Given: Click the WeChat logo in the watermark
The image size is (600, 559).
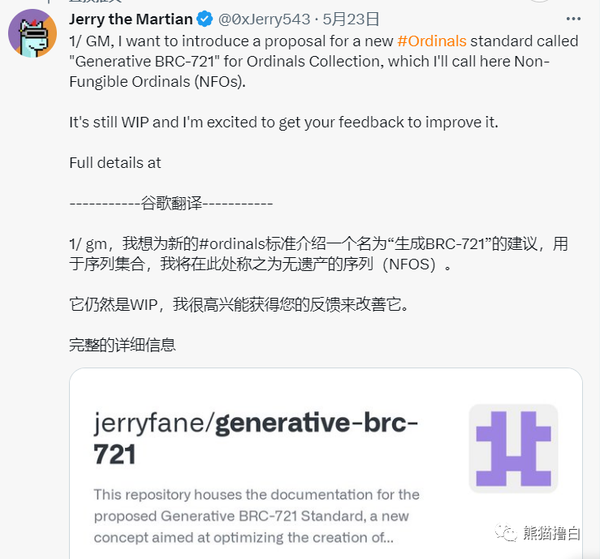Looking at the screenshot, I should [505, 533].
